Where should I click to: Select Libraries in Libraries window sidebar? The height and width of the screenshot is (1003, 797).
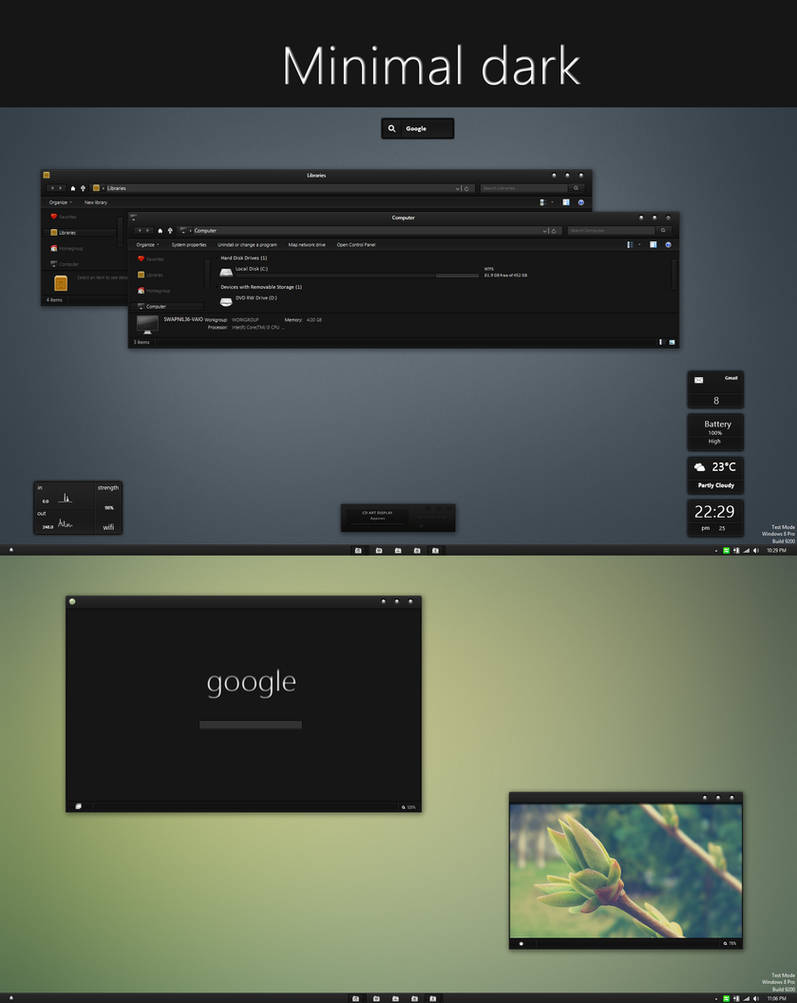64,232
